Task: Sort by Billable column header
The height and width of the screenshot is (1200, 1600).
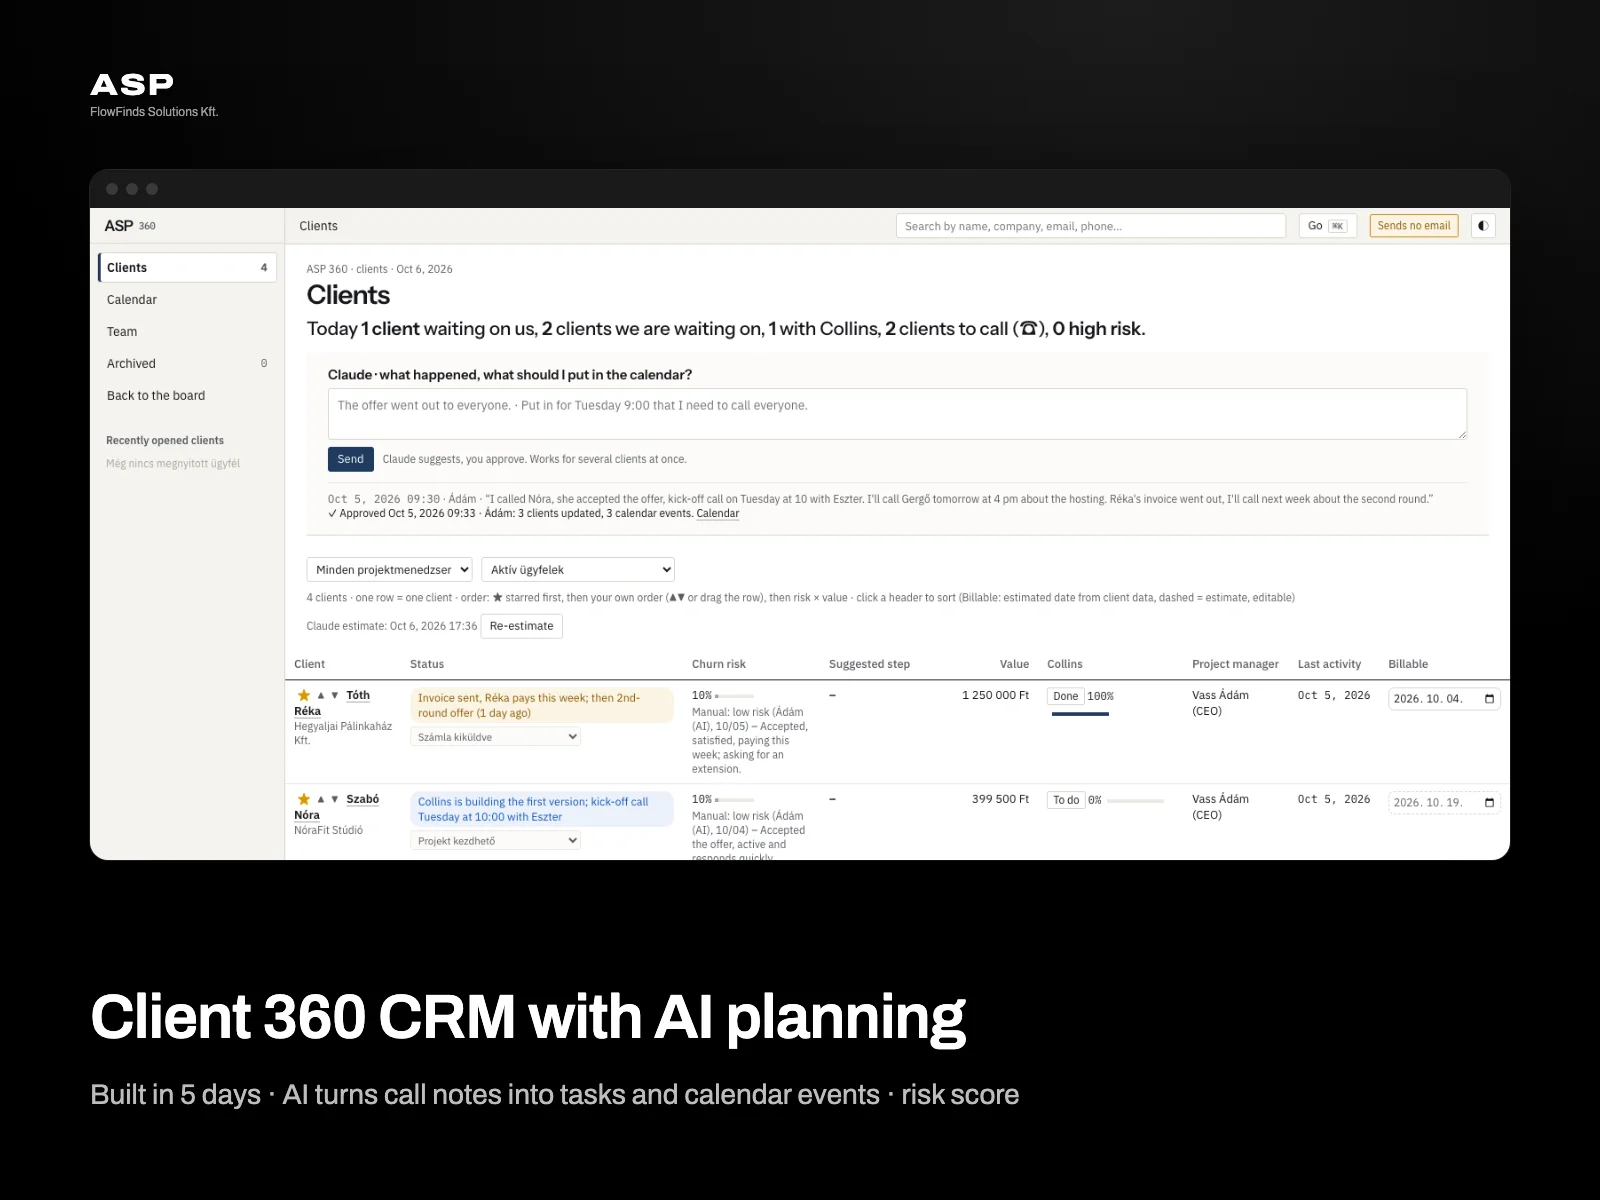Action: click(1408, 664)
